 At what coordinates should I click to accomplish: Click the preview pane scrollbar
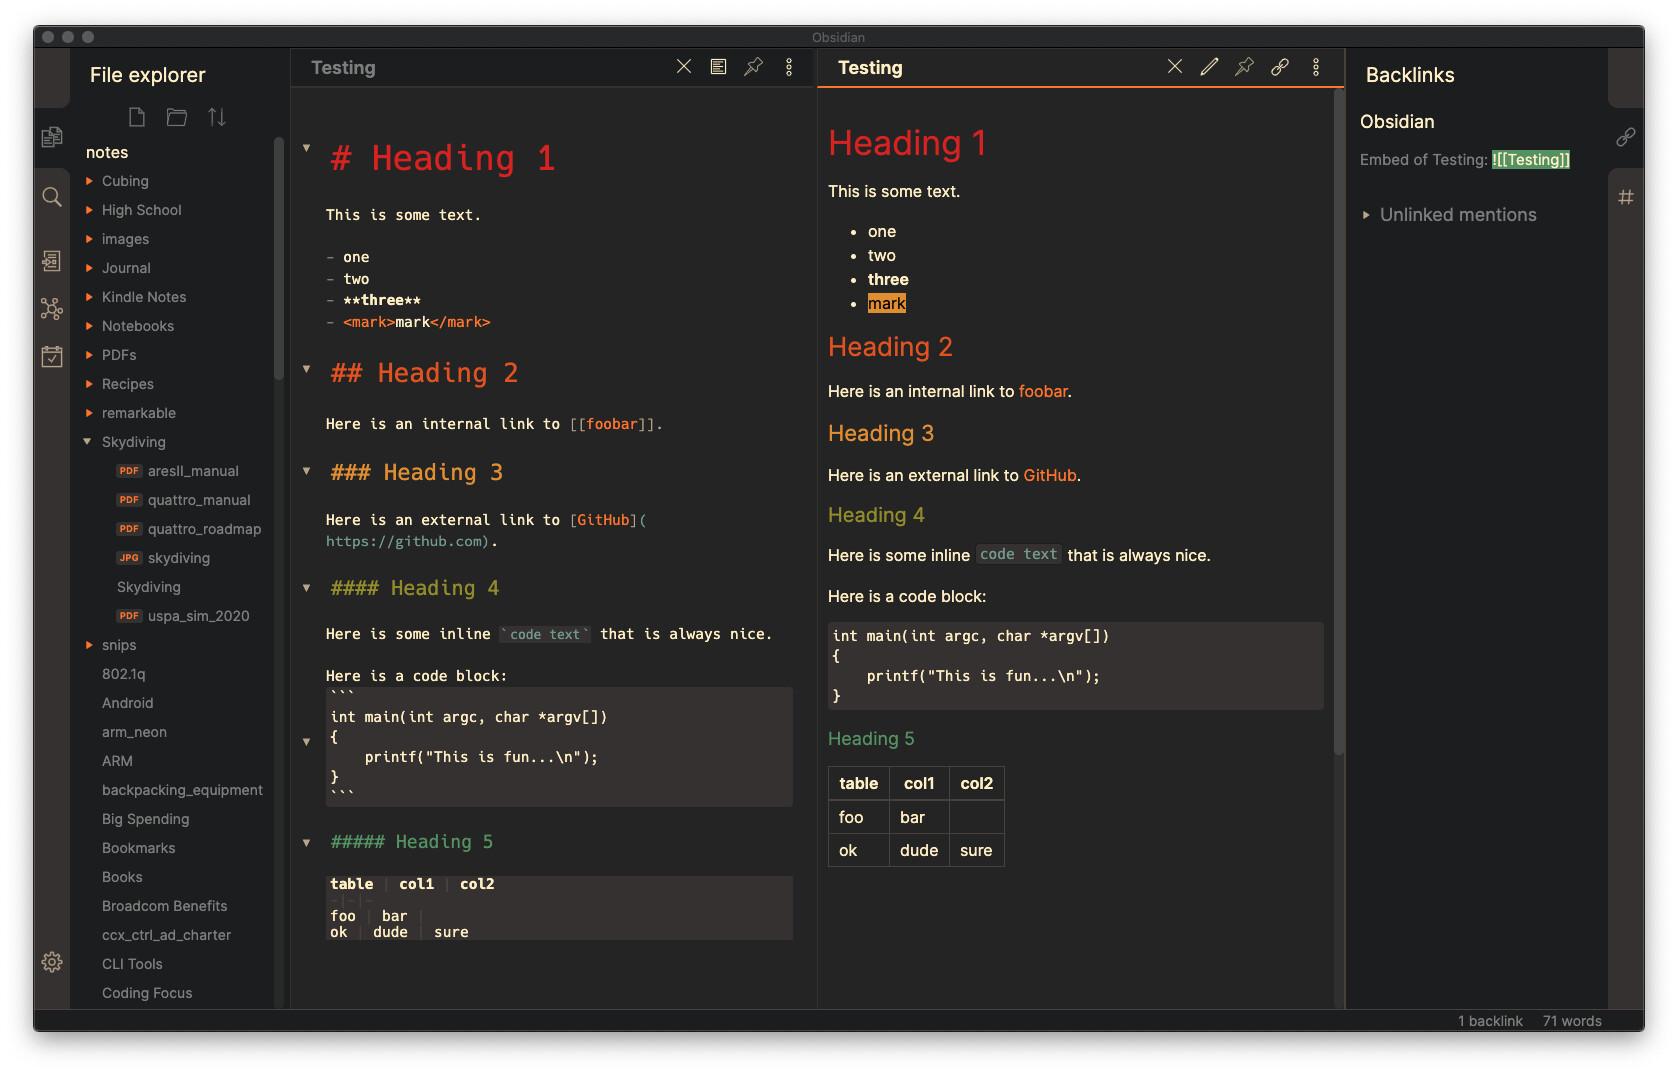1338,422
